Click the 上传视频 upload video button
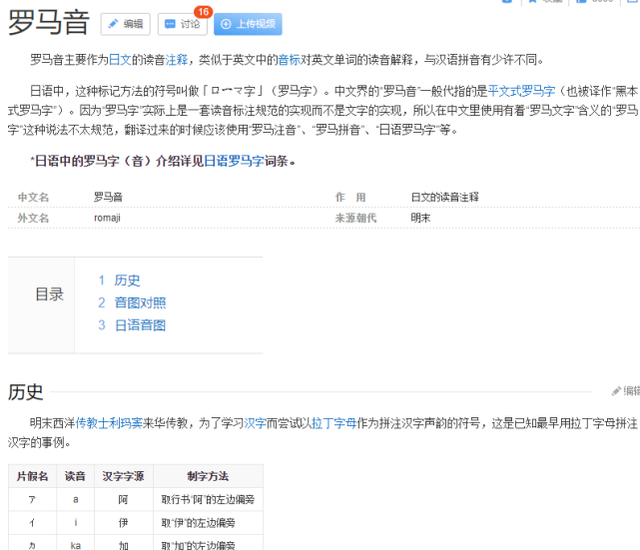 click(x=248, y=24)
